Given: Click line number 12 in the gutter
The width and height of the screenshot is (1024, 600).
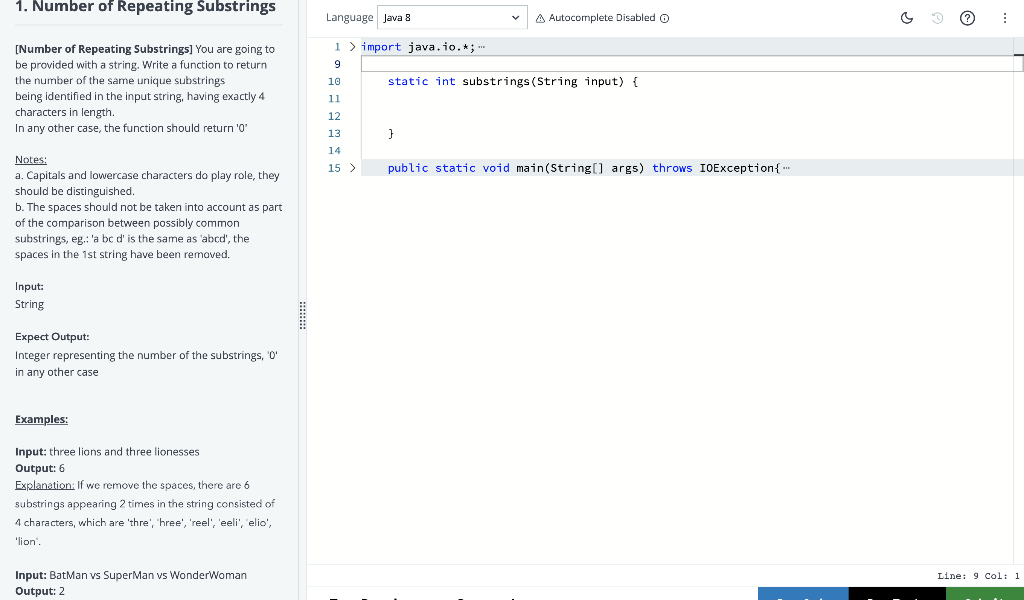Looking at the screenshot, I should coord(334,116).
